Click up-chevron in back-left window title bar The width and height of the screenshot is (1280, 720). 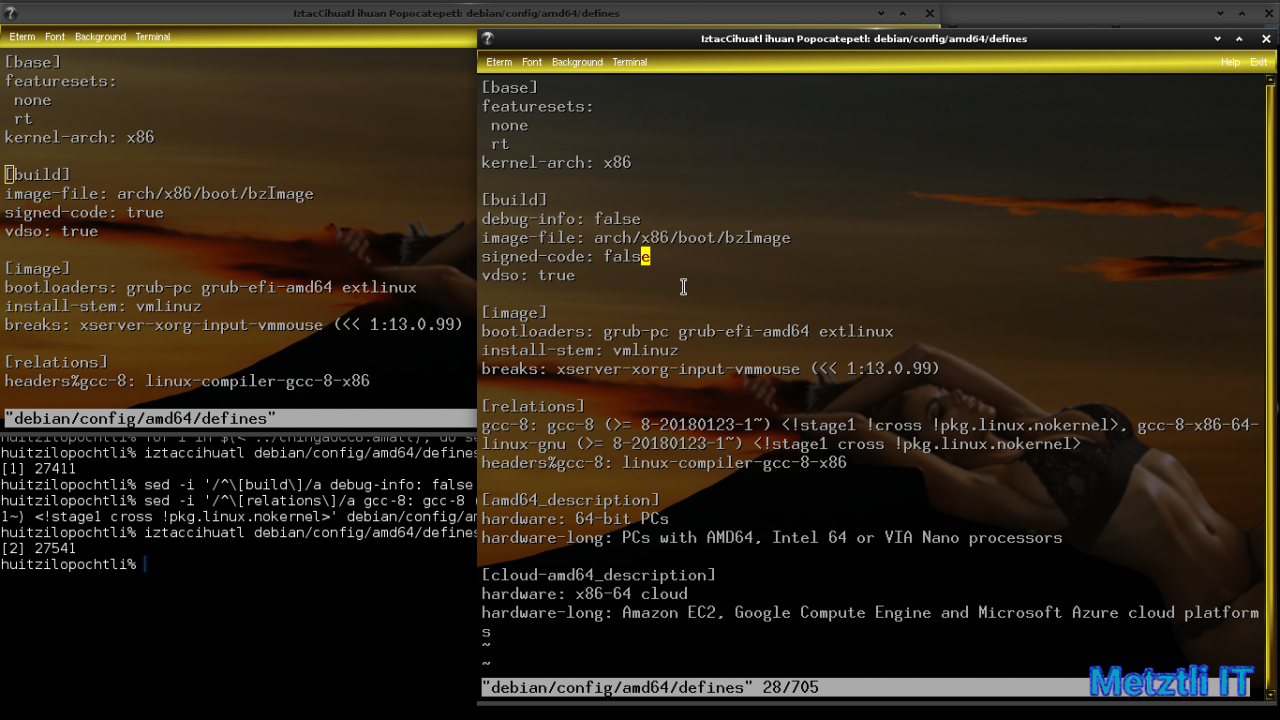[903, 13]
